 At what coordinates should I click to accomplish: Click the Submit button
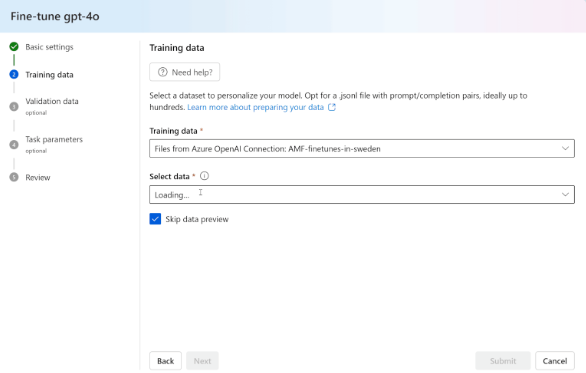tap(503, 361)
